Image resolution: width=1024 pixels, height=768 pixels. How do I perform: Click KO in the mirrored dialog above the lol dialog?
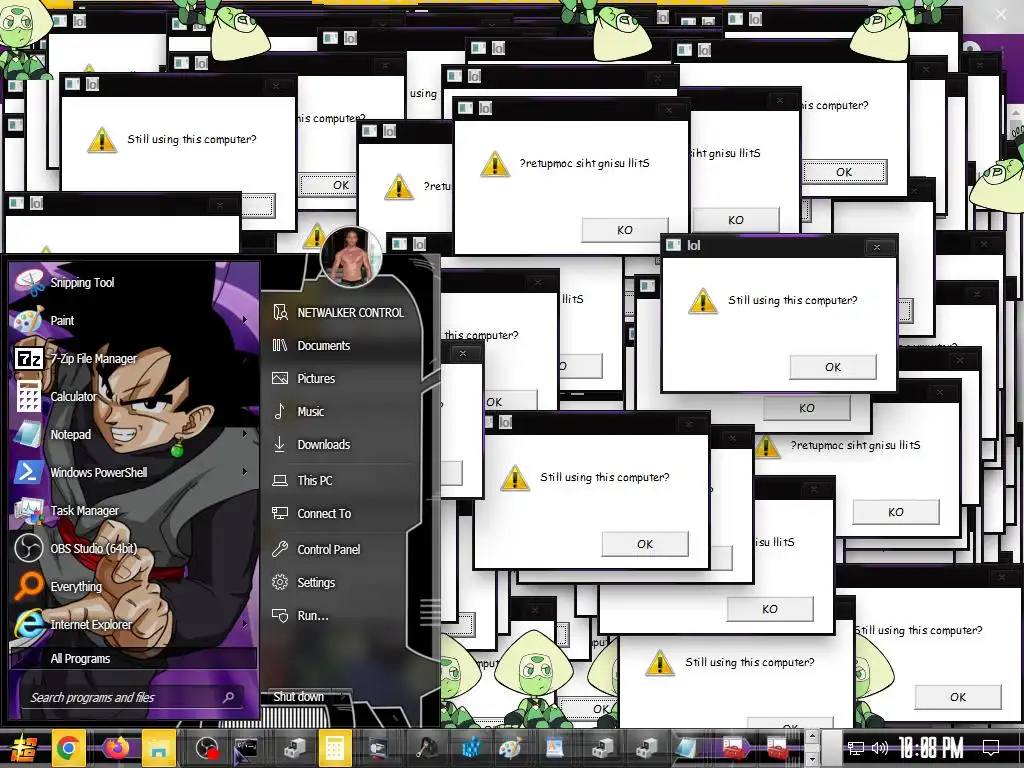pos(624,230)
